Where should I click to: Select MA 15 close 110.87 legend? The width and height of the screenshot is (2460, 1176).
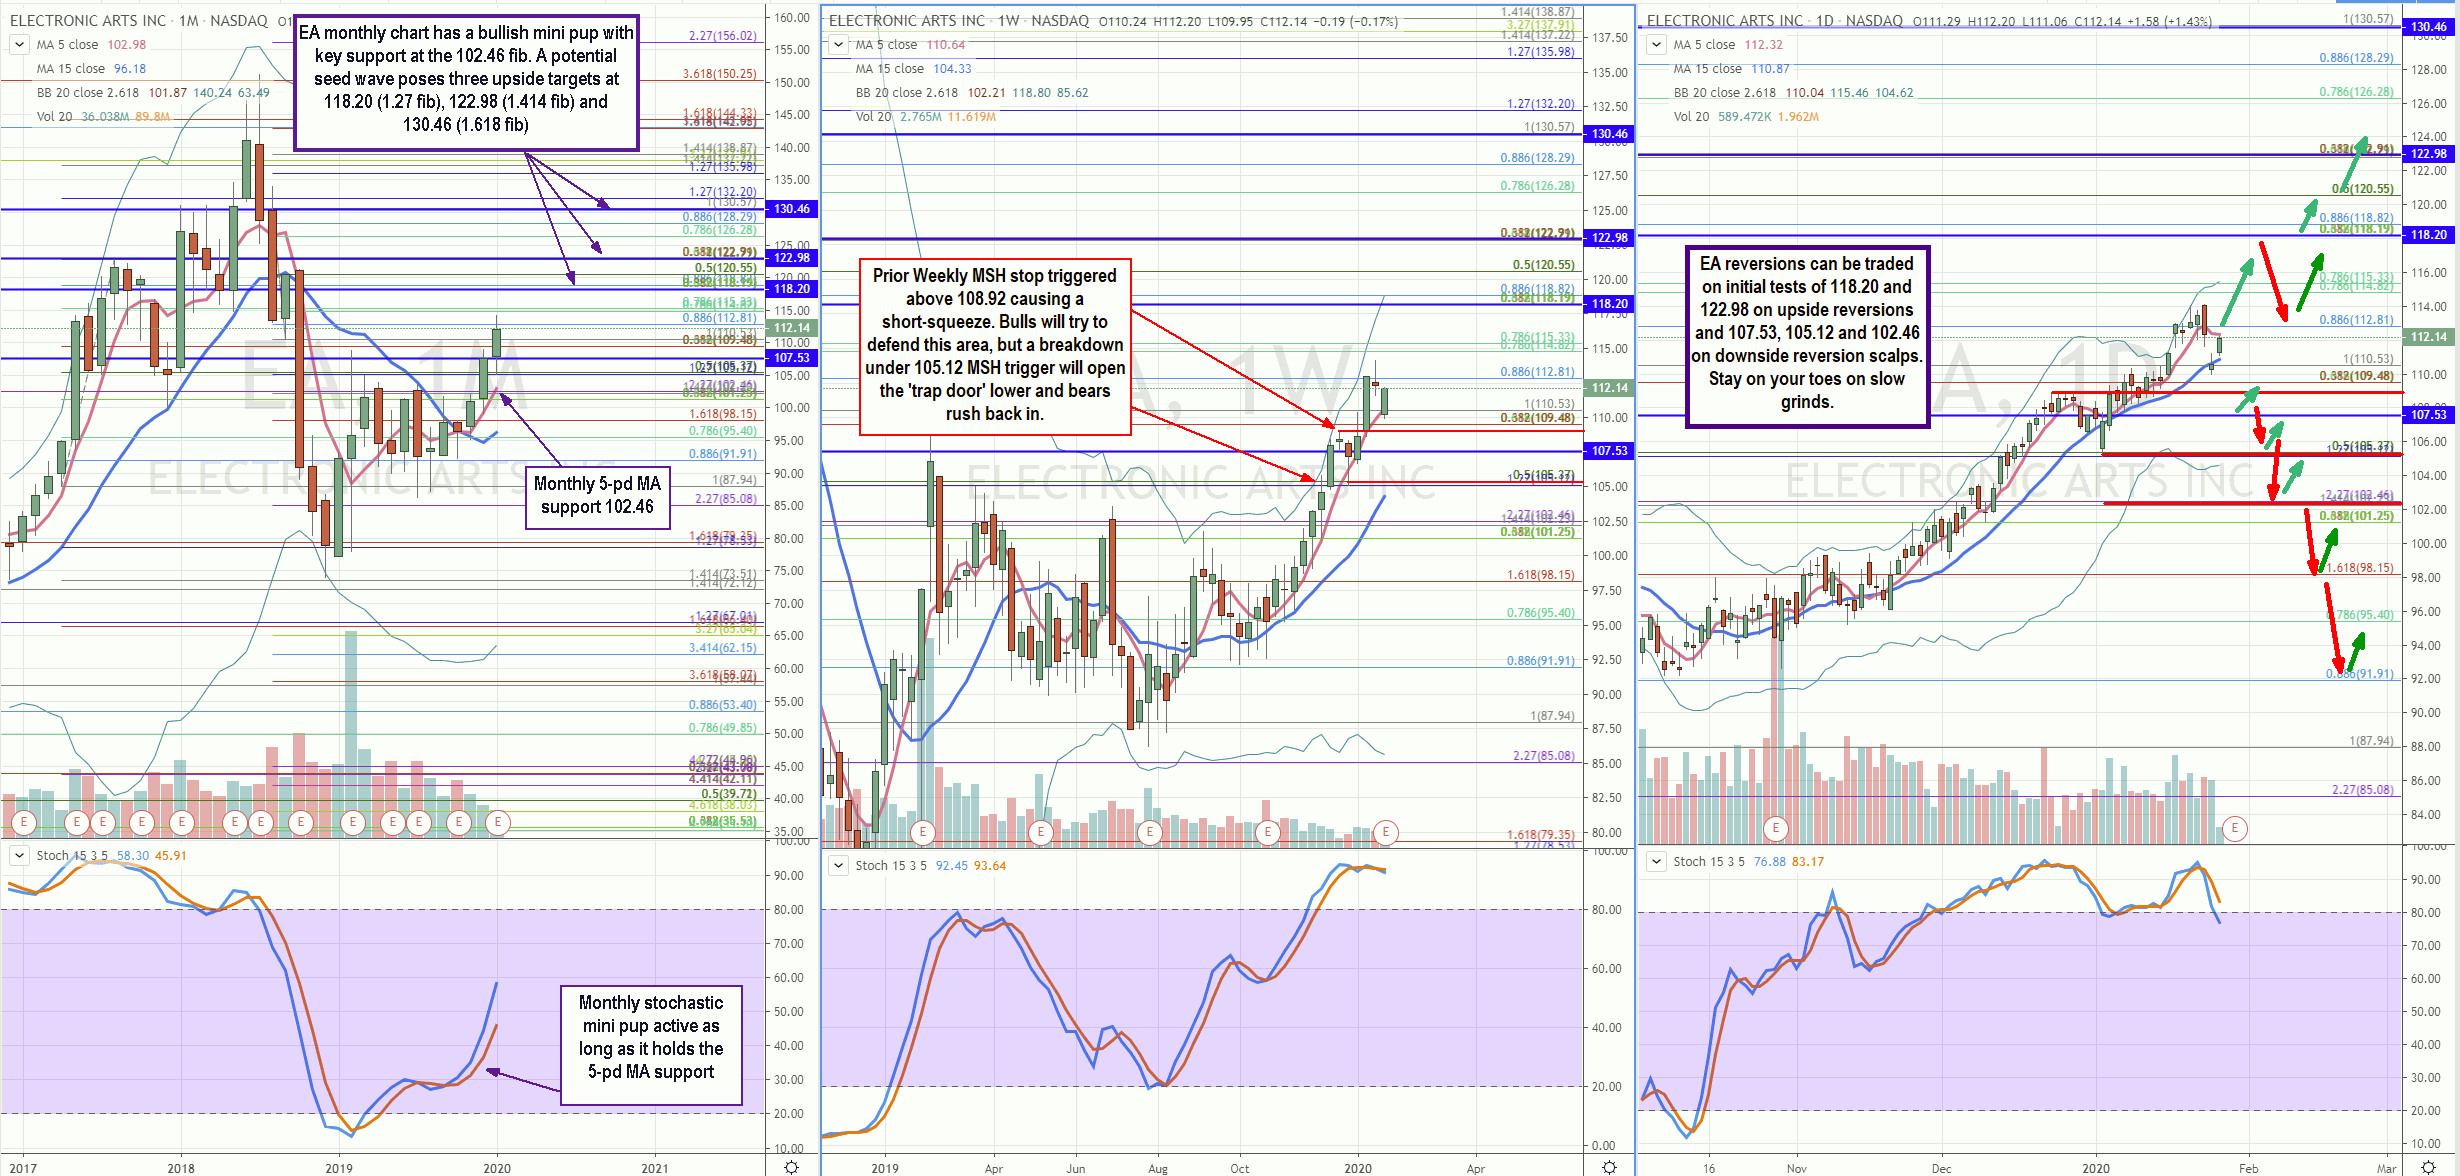[x=1732, y=69]
